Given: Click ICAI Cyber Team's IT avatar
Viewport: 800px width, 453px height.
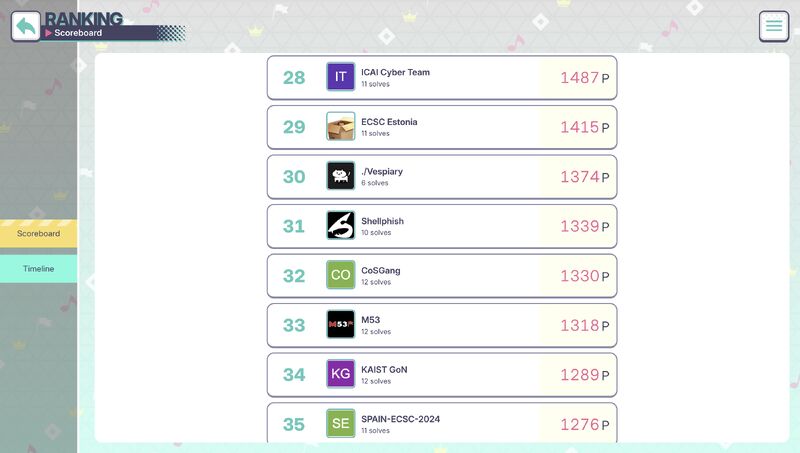Looking at the screenshot, I should pos(340,77).
